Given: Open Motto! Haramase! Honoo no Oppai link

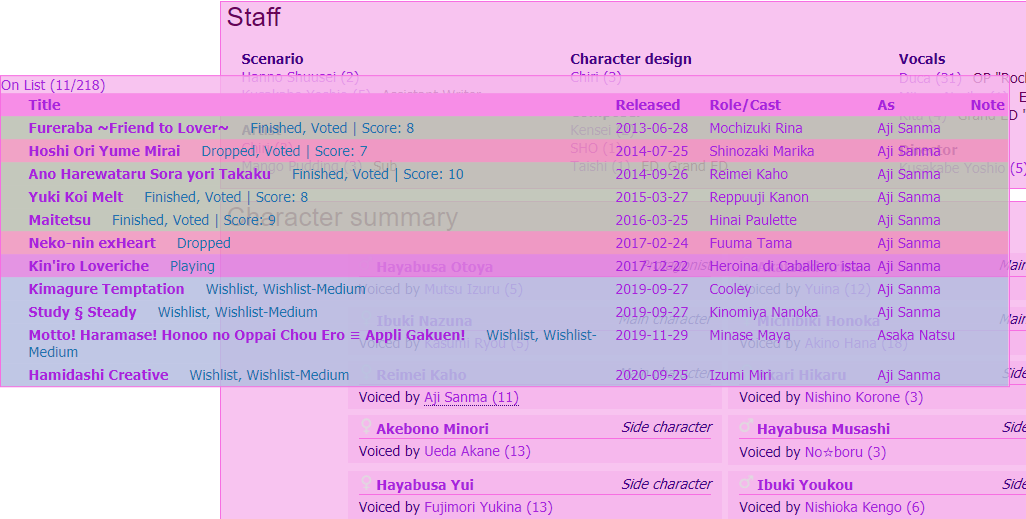Looking at the screenshot, I should 247,335.
